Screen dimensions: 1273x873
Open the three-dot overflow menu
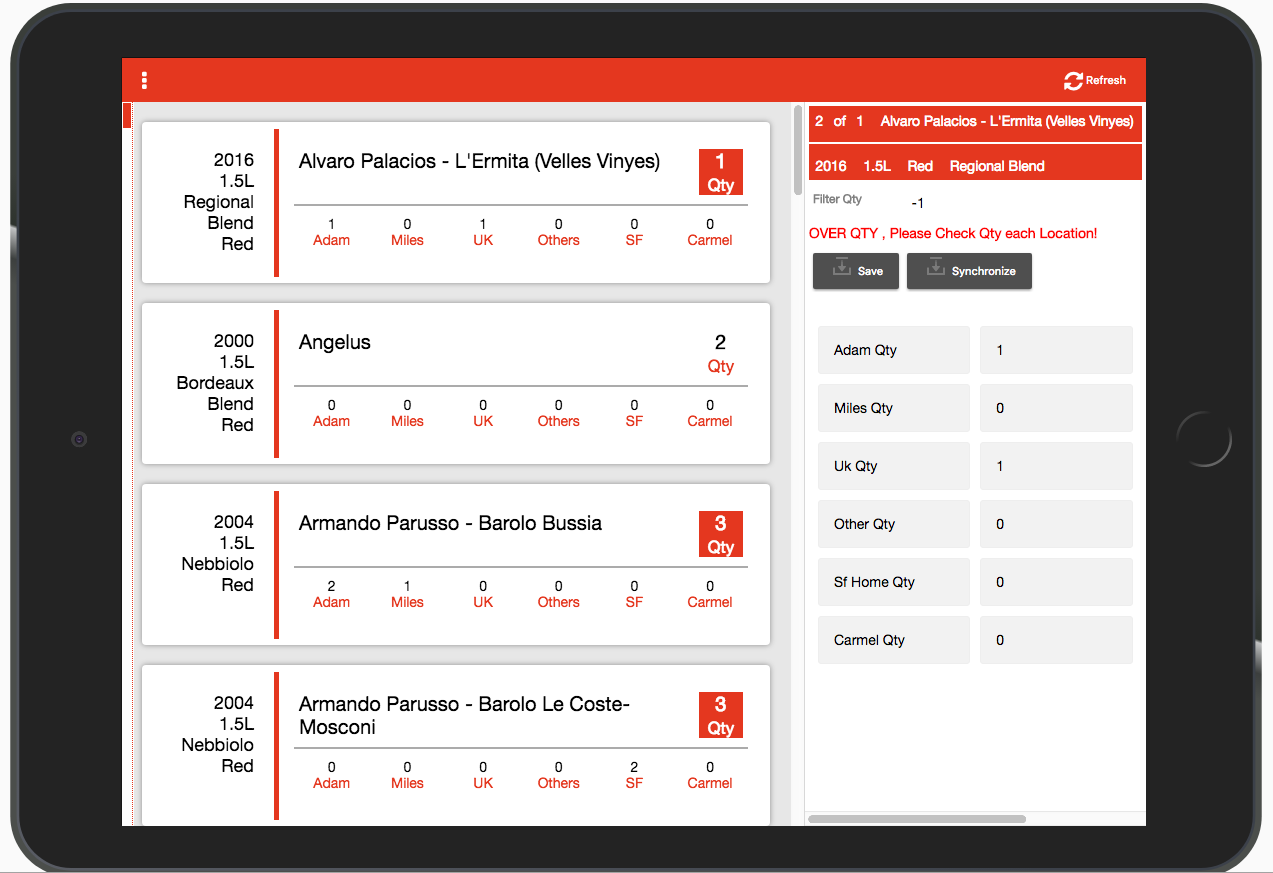point(144,80)
